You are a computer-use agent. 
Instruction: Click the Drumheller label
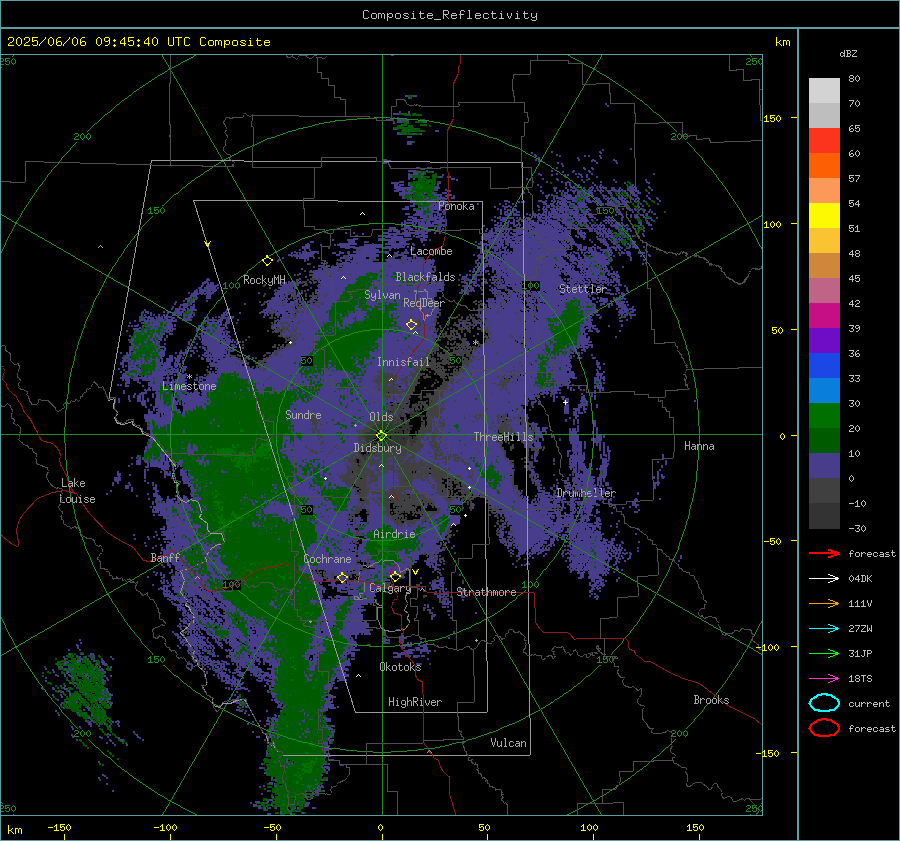585,493
